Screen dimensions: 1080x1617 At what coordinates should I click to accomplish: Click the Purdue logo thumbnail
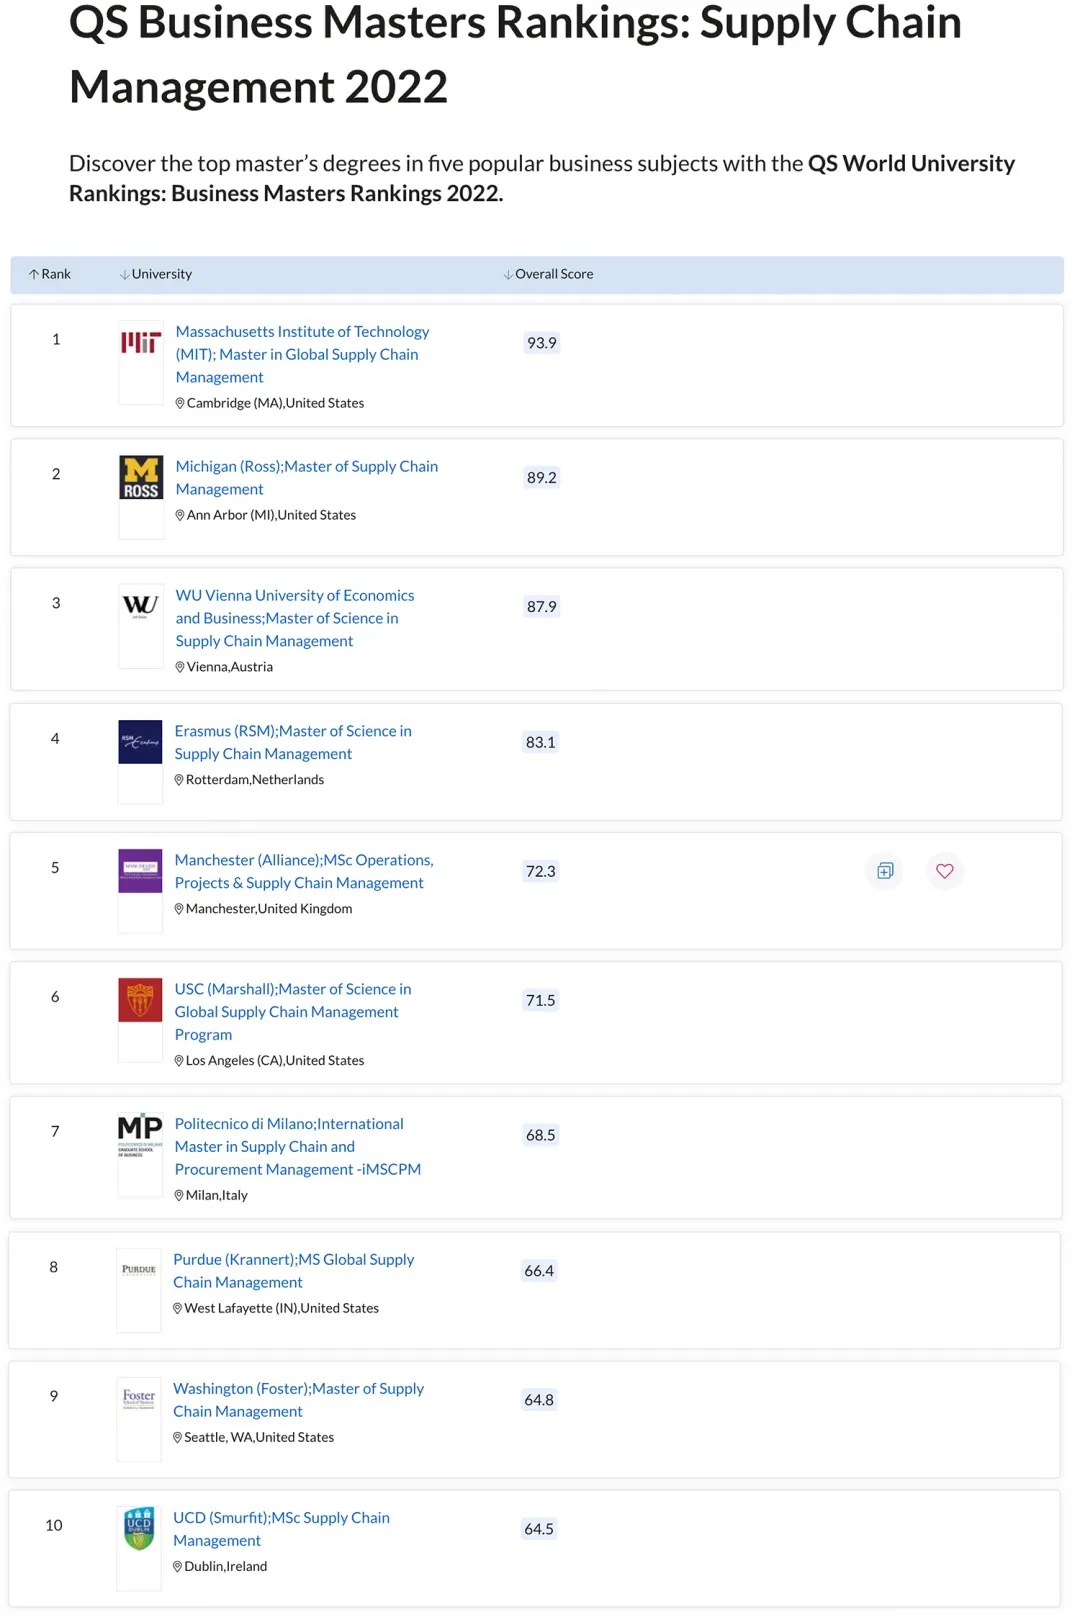[139, 1270]
